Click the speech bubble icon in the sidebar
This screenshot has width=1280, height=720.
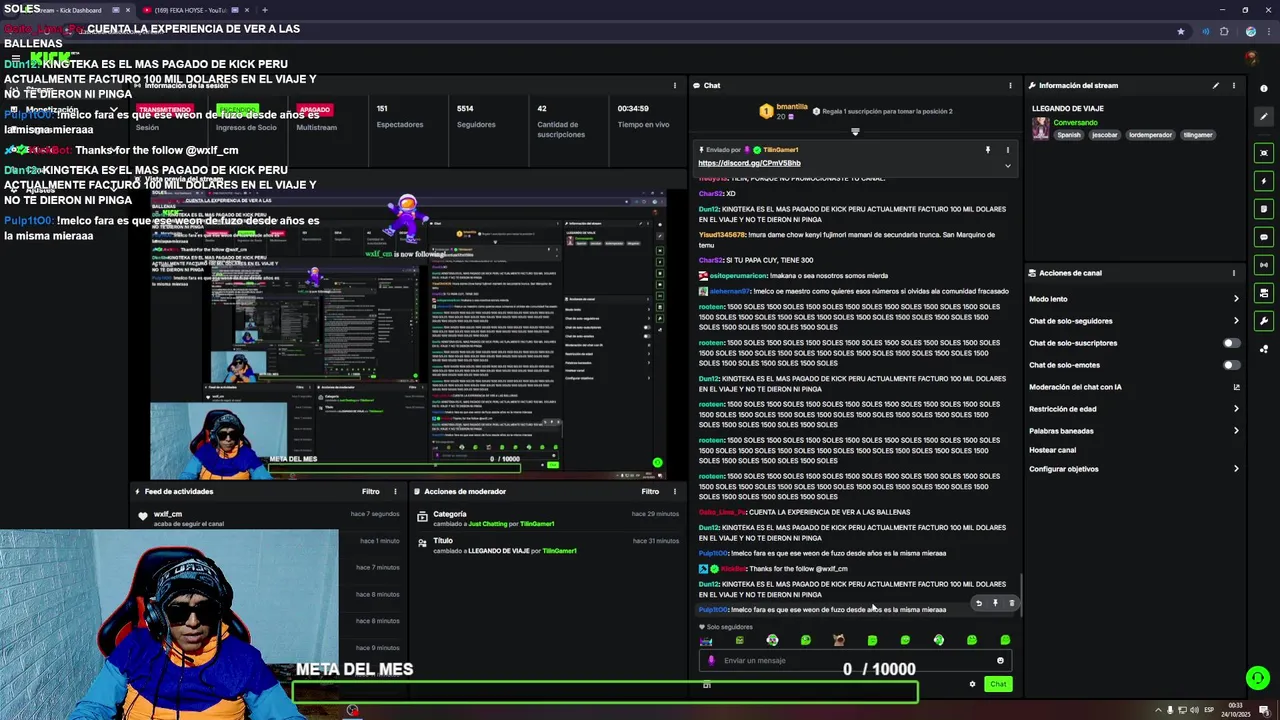(x=1264, y=237)
